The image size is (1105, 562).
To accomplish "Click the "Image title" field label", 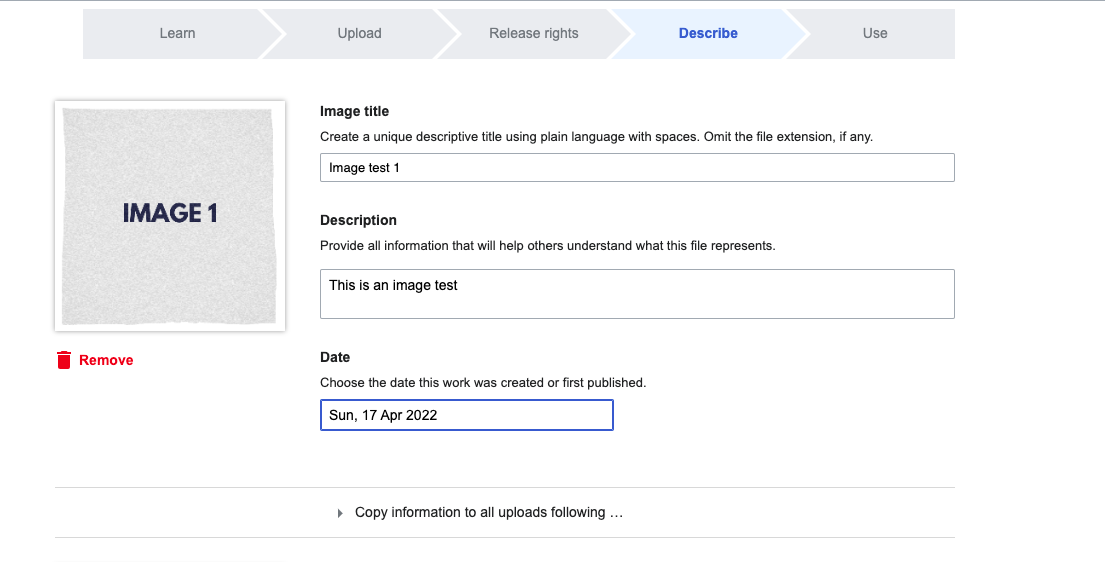I will point(354,111).
